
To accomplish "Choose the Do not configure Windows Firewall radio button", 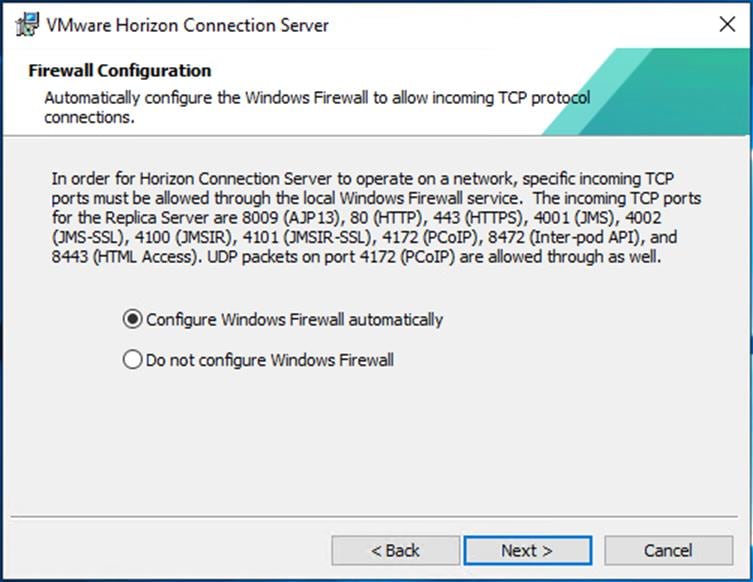I will 132,360.
